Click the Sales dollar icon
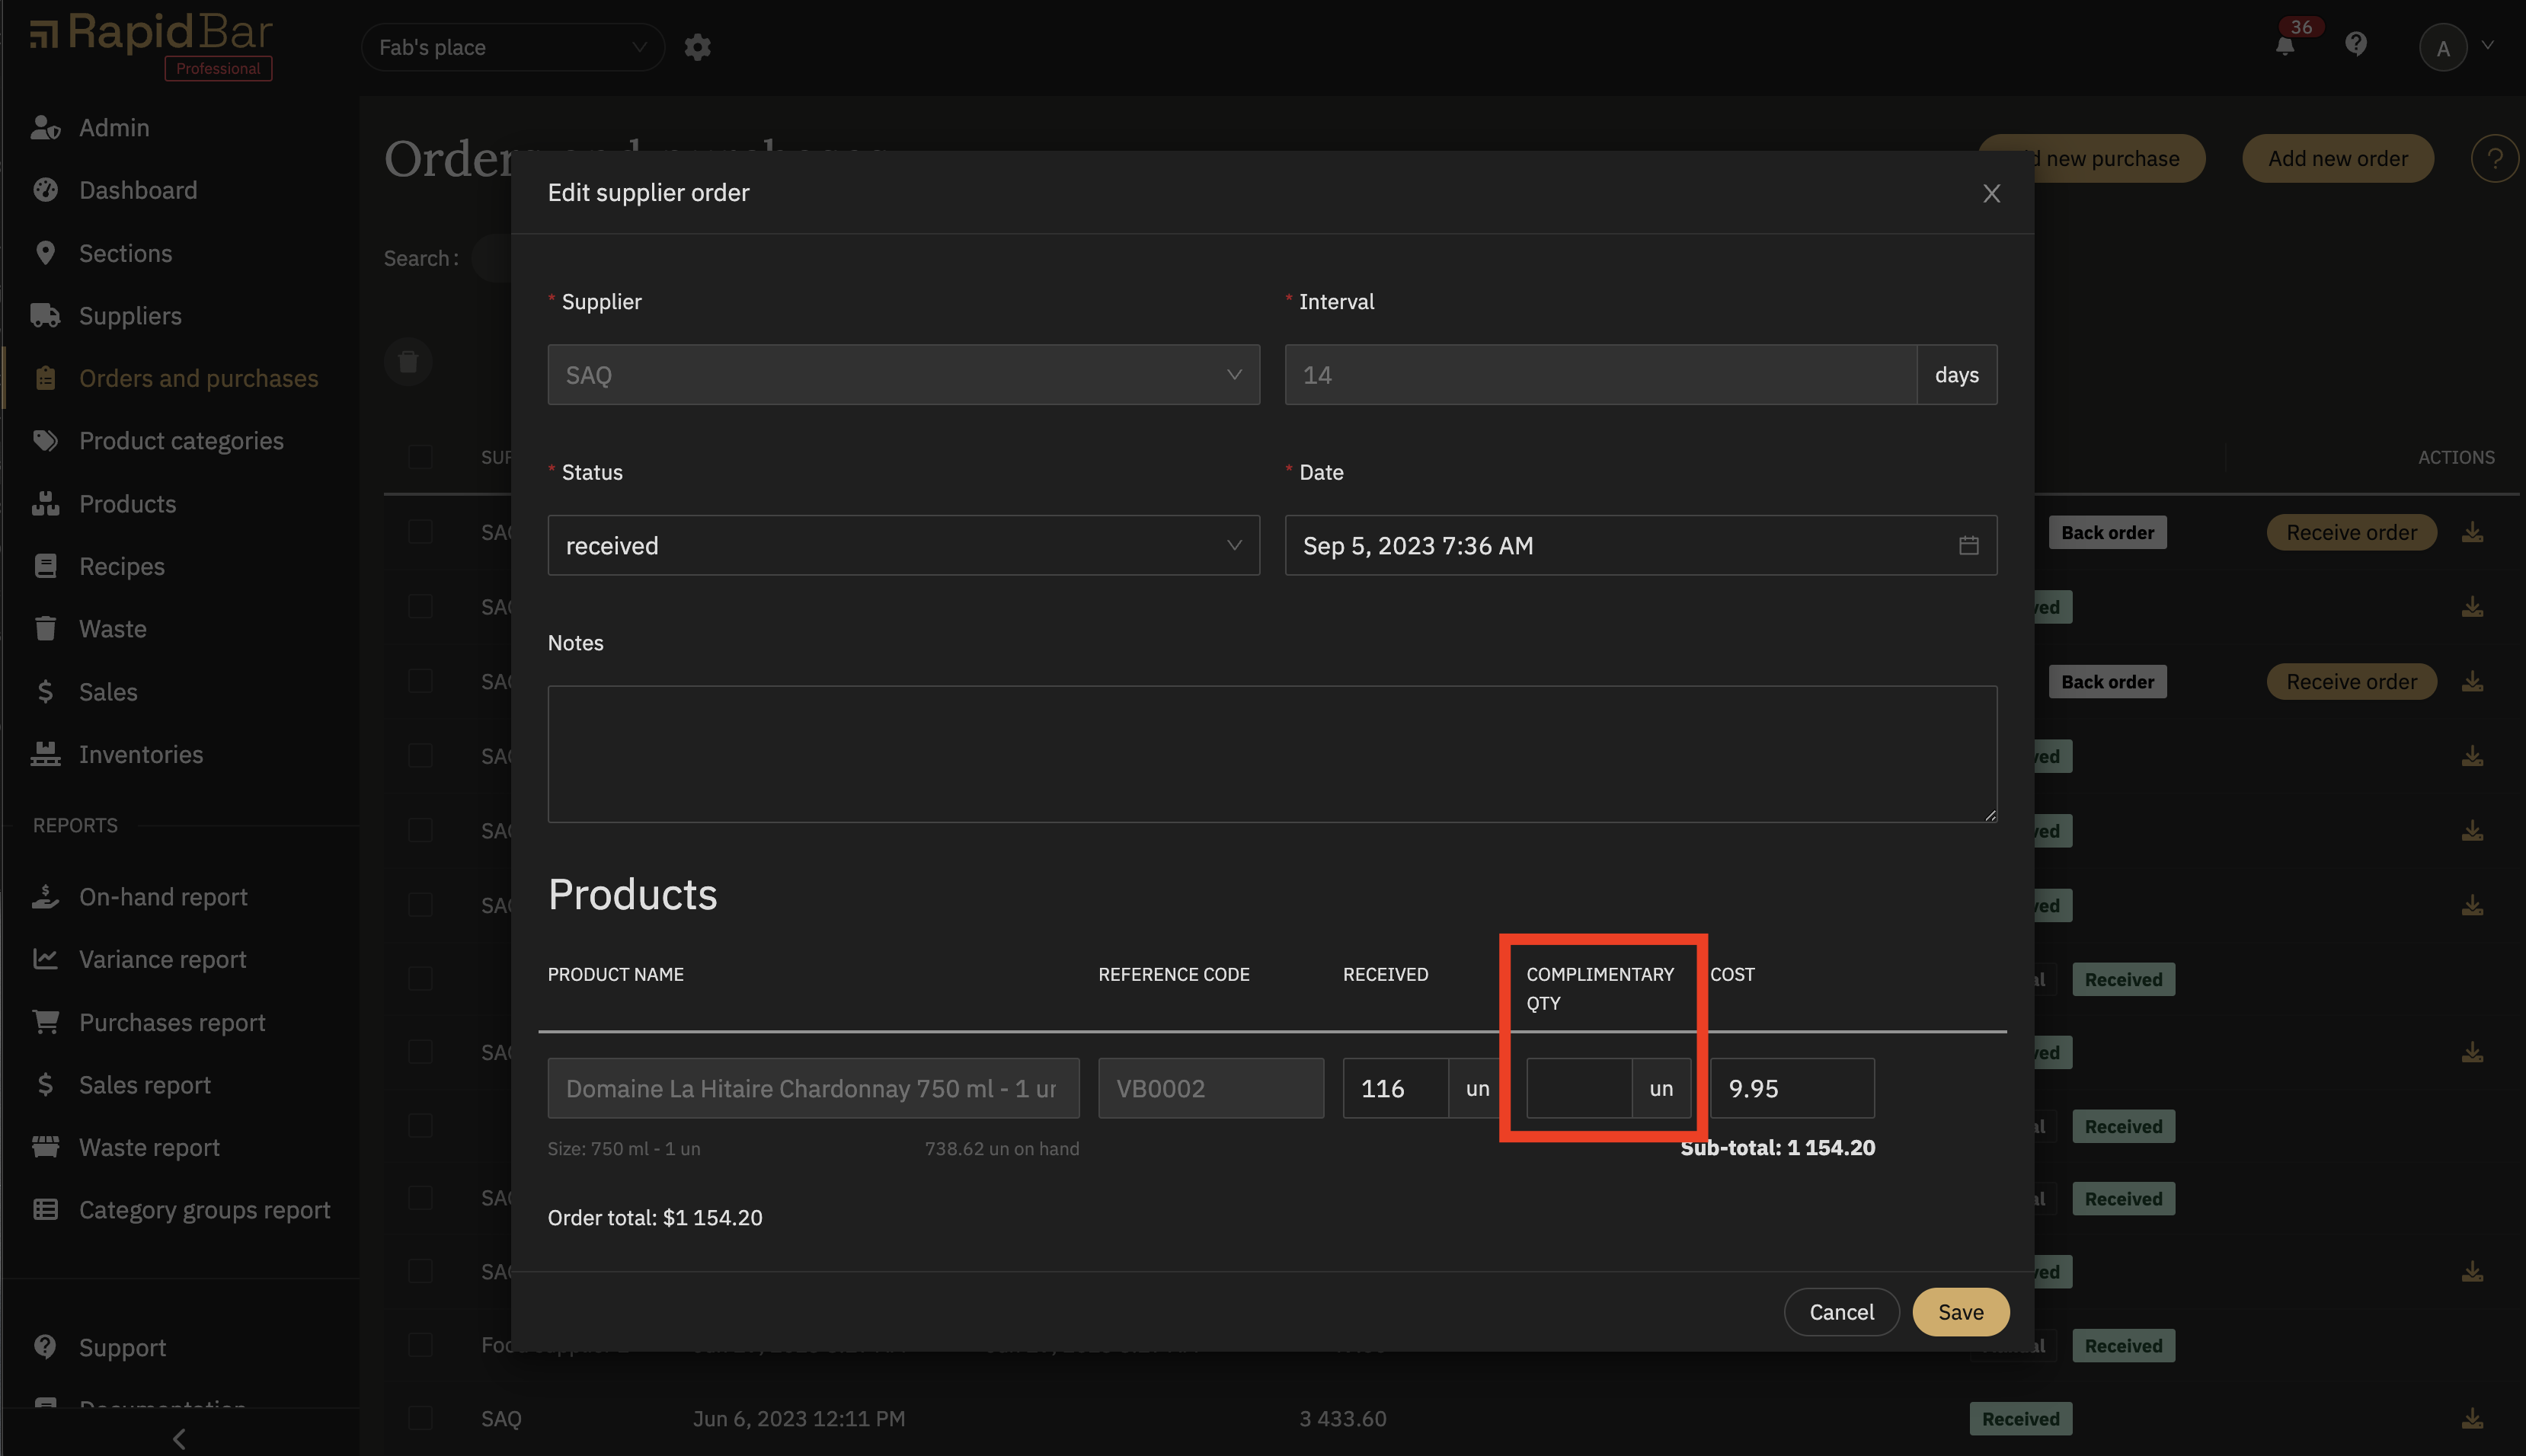Screen dimensions: 2526x1456 [45, 691]
